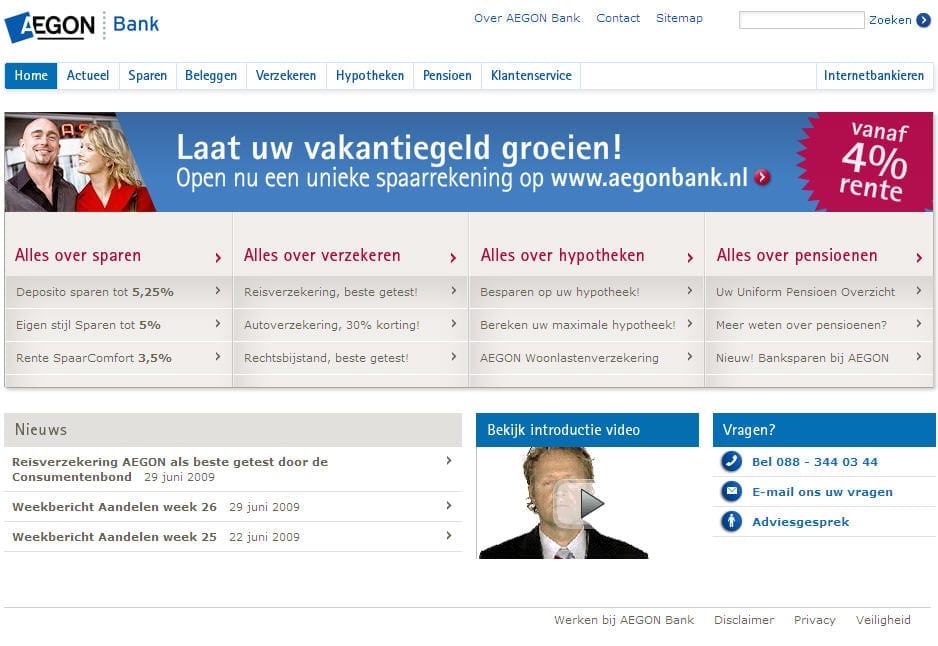938x646 pixels.
Task: Play the introductie video
Action: click(591, 503)
